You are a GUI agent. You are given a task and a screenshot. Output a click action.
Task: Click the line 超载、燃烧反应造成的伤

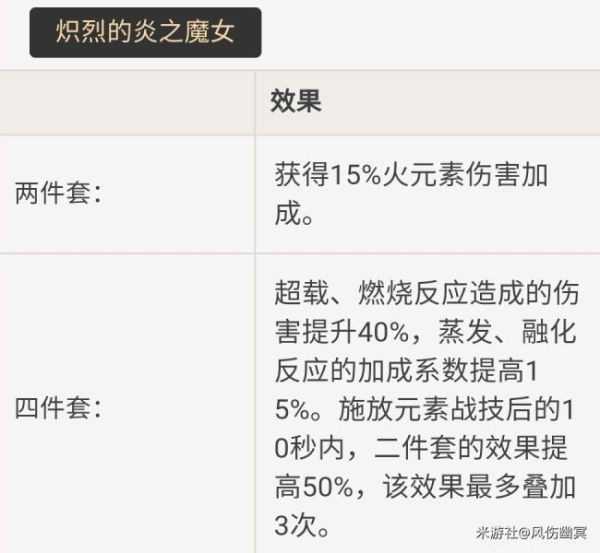424,293
